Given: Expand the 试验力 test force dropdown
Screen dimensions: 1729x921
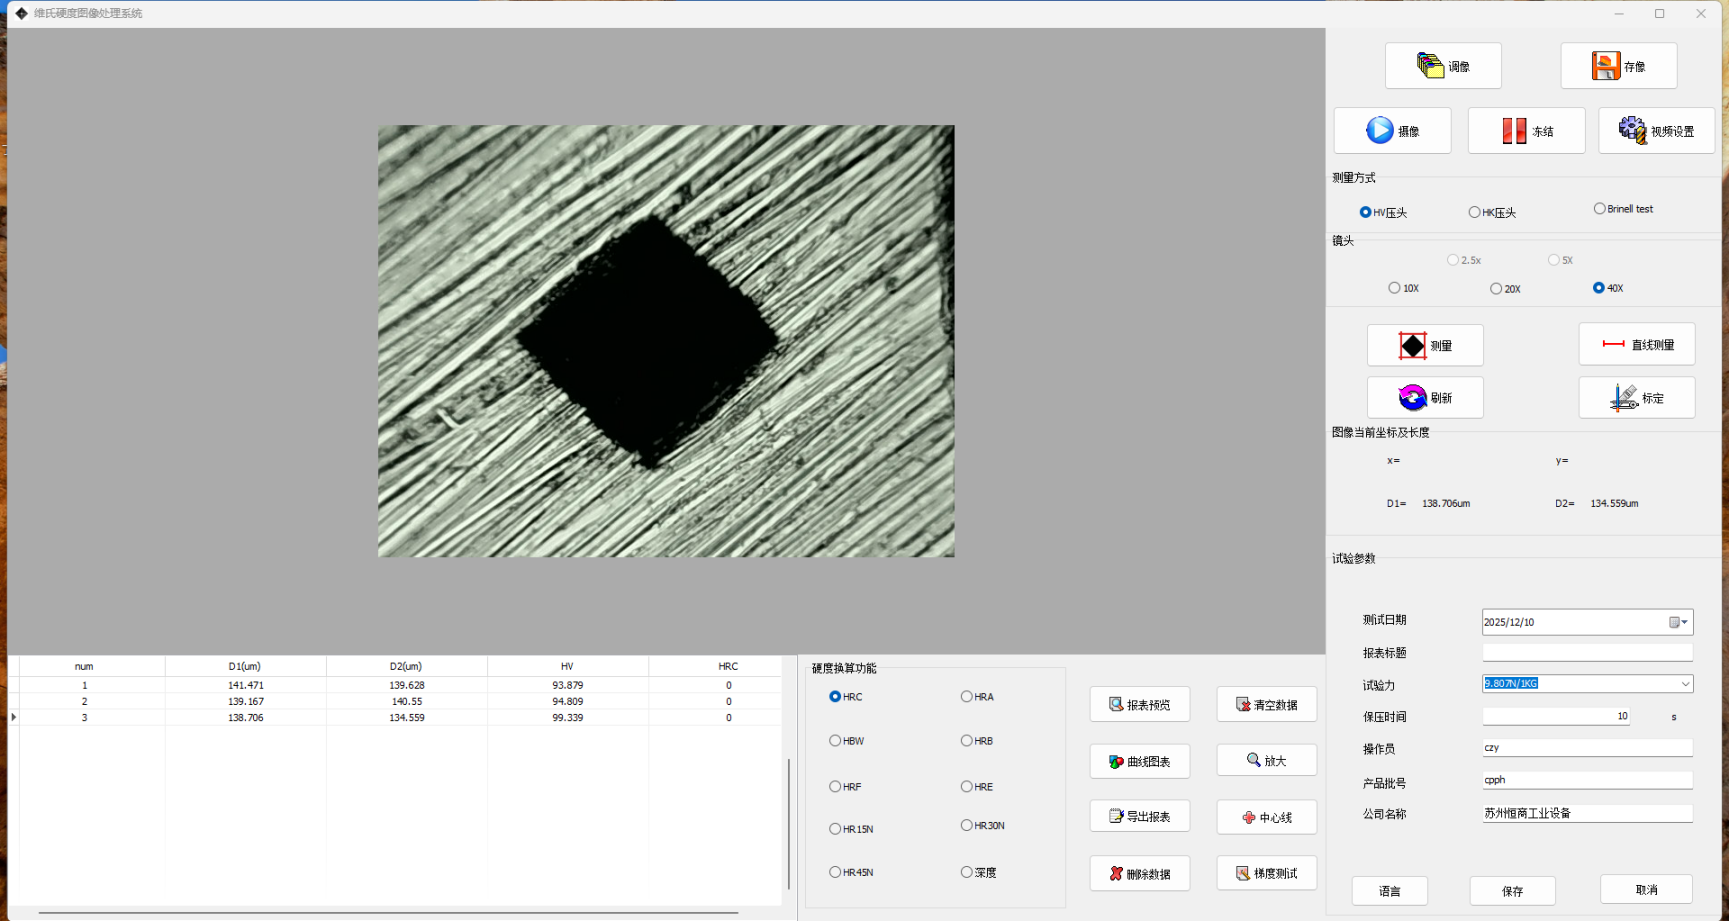Looking at the screenshot, I should tap(1685, 684).
